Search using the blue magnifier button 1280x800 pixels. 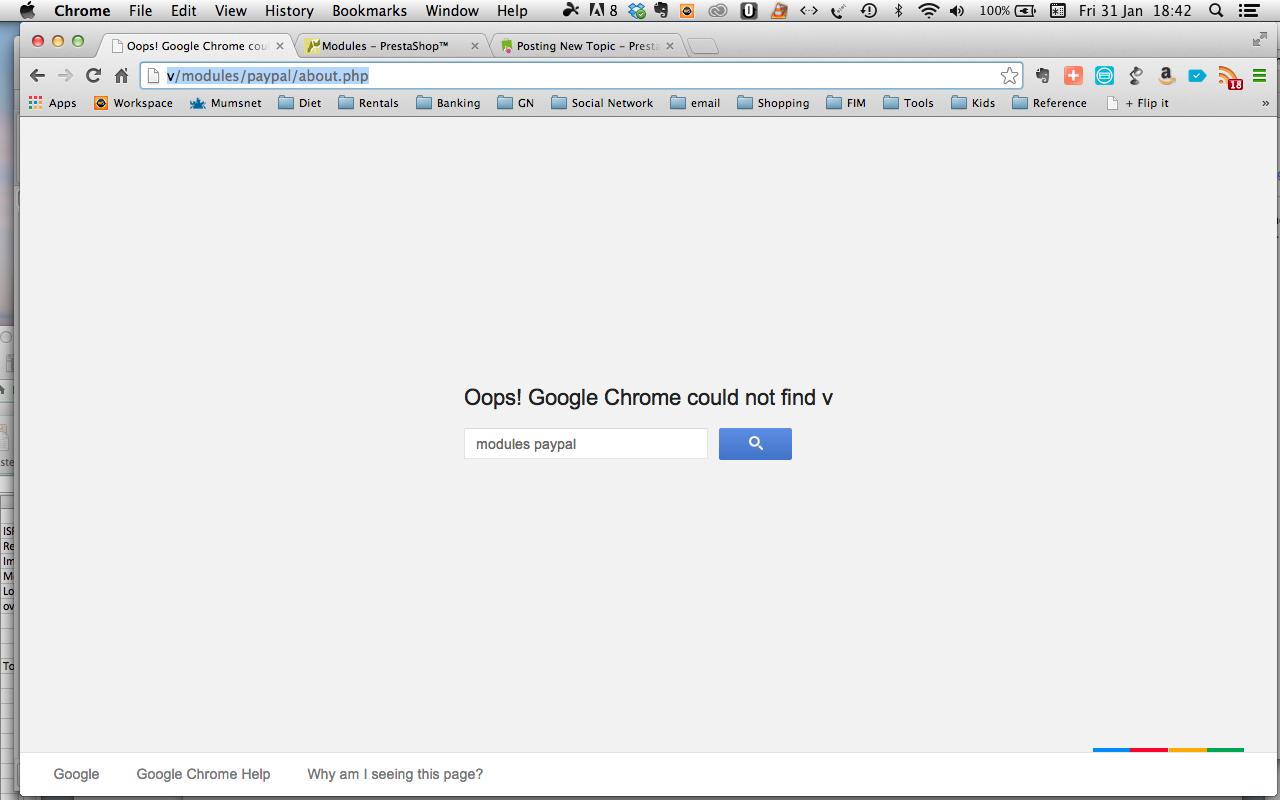tap(755, 444)
